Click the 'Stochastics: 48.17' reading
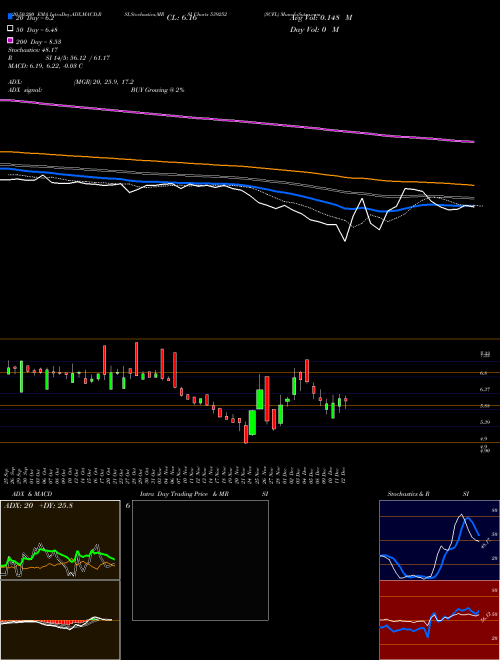This screenshot has height=660, width=500. tap(33, 50)
